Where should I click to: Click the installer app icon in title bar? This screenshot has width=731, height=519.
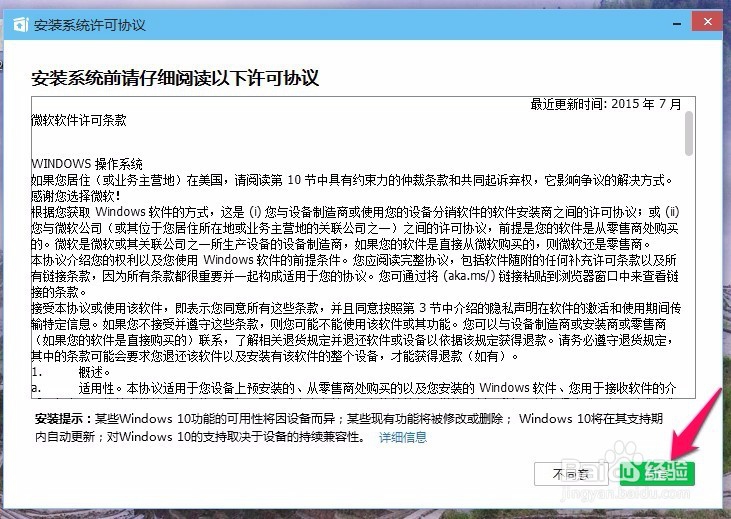coord(21,25)
